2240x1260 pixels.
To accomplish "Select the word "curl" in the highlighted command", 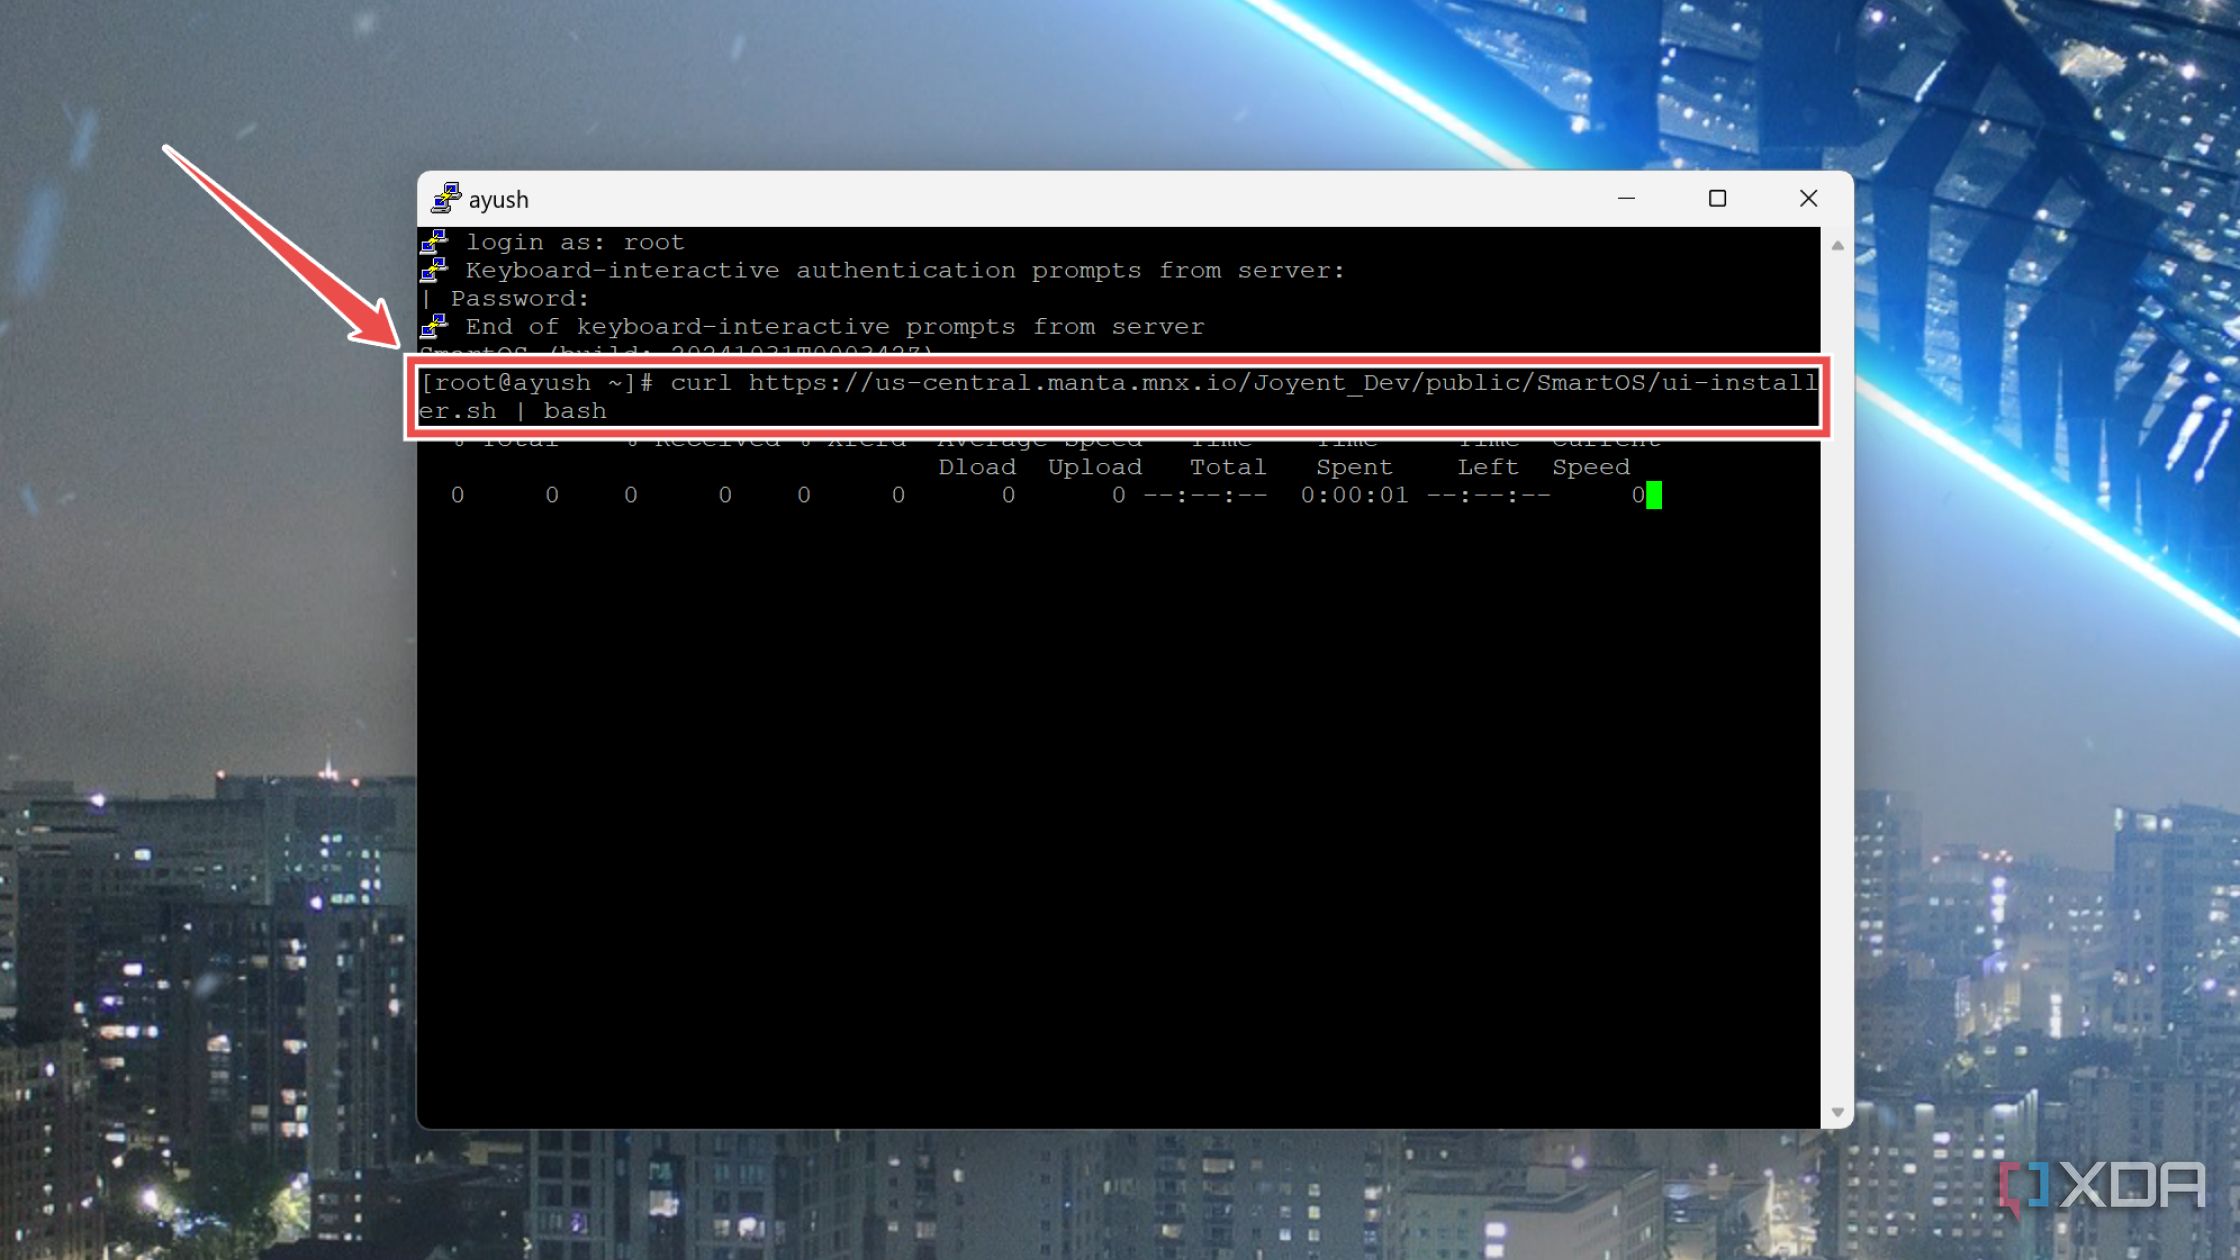I will [700, 383].
